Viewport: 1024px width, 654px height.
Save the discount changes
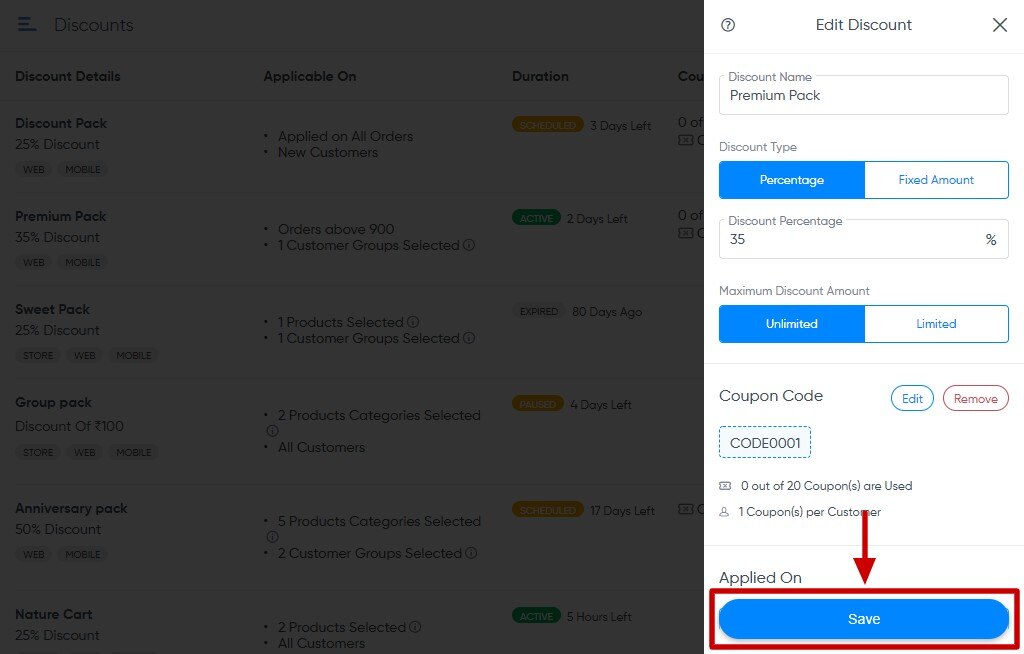(863, 619)
